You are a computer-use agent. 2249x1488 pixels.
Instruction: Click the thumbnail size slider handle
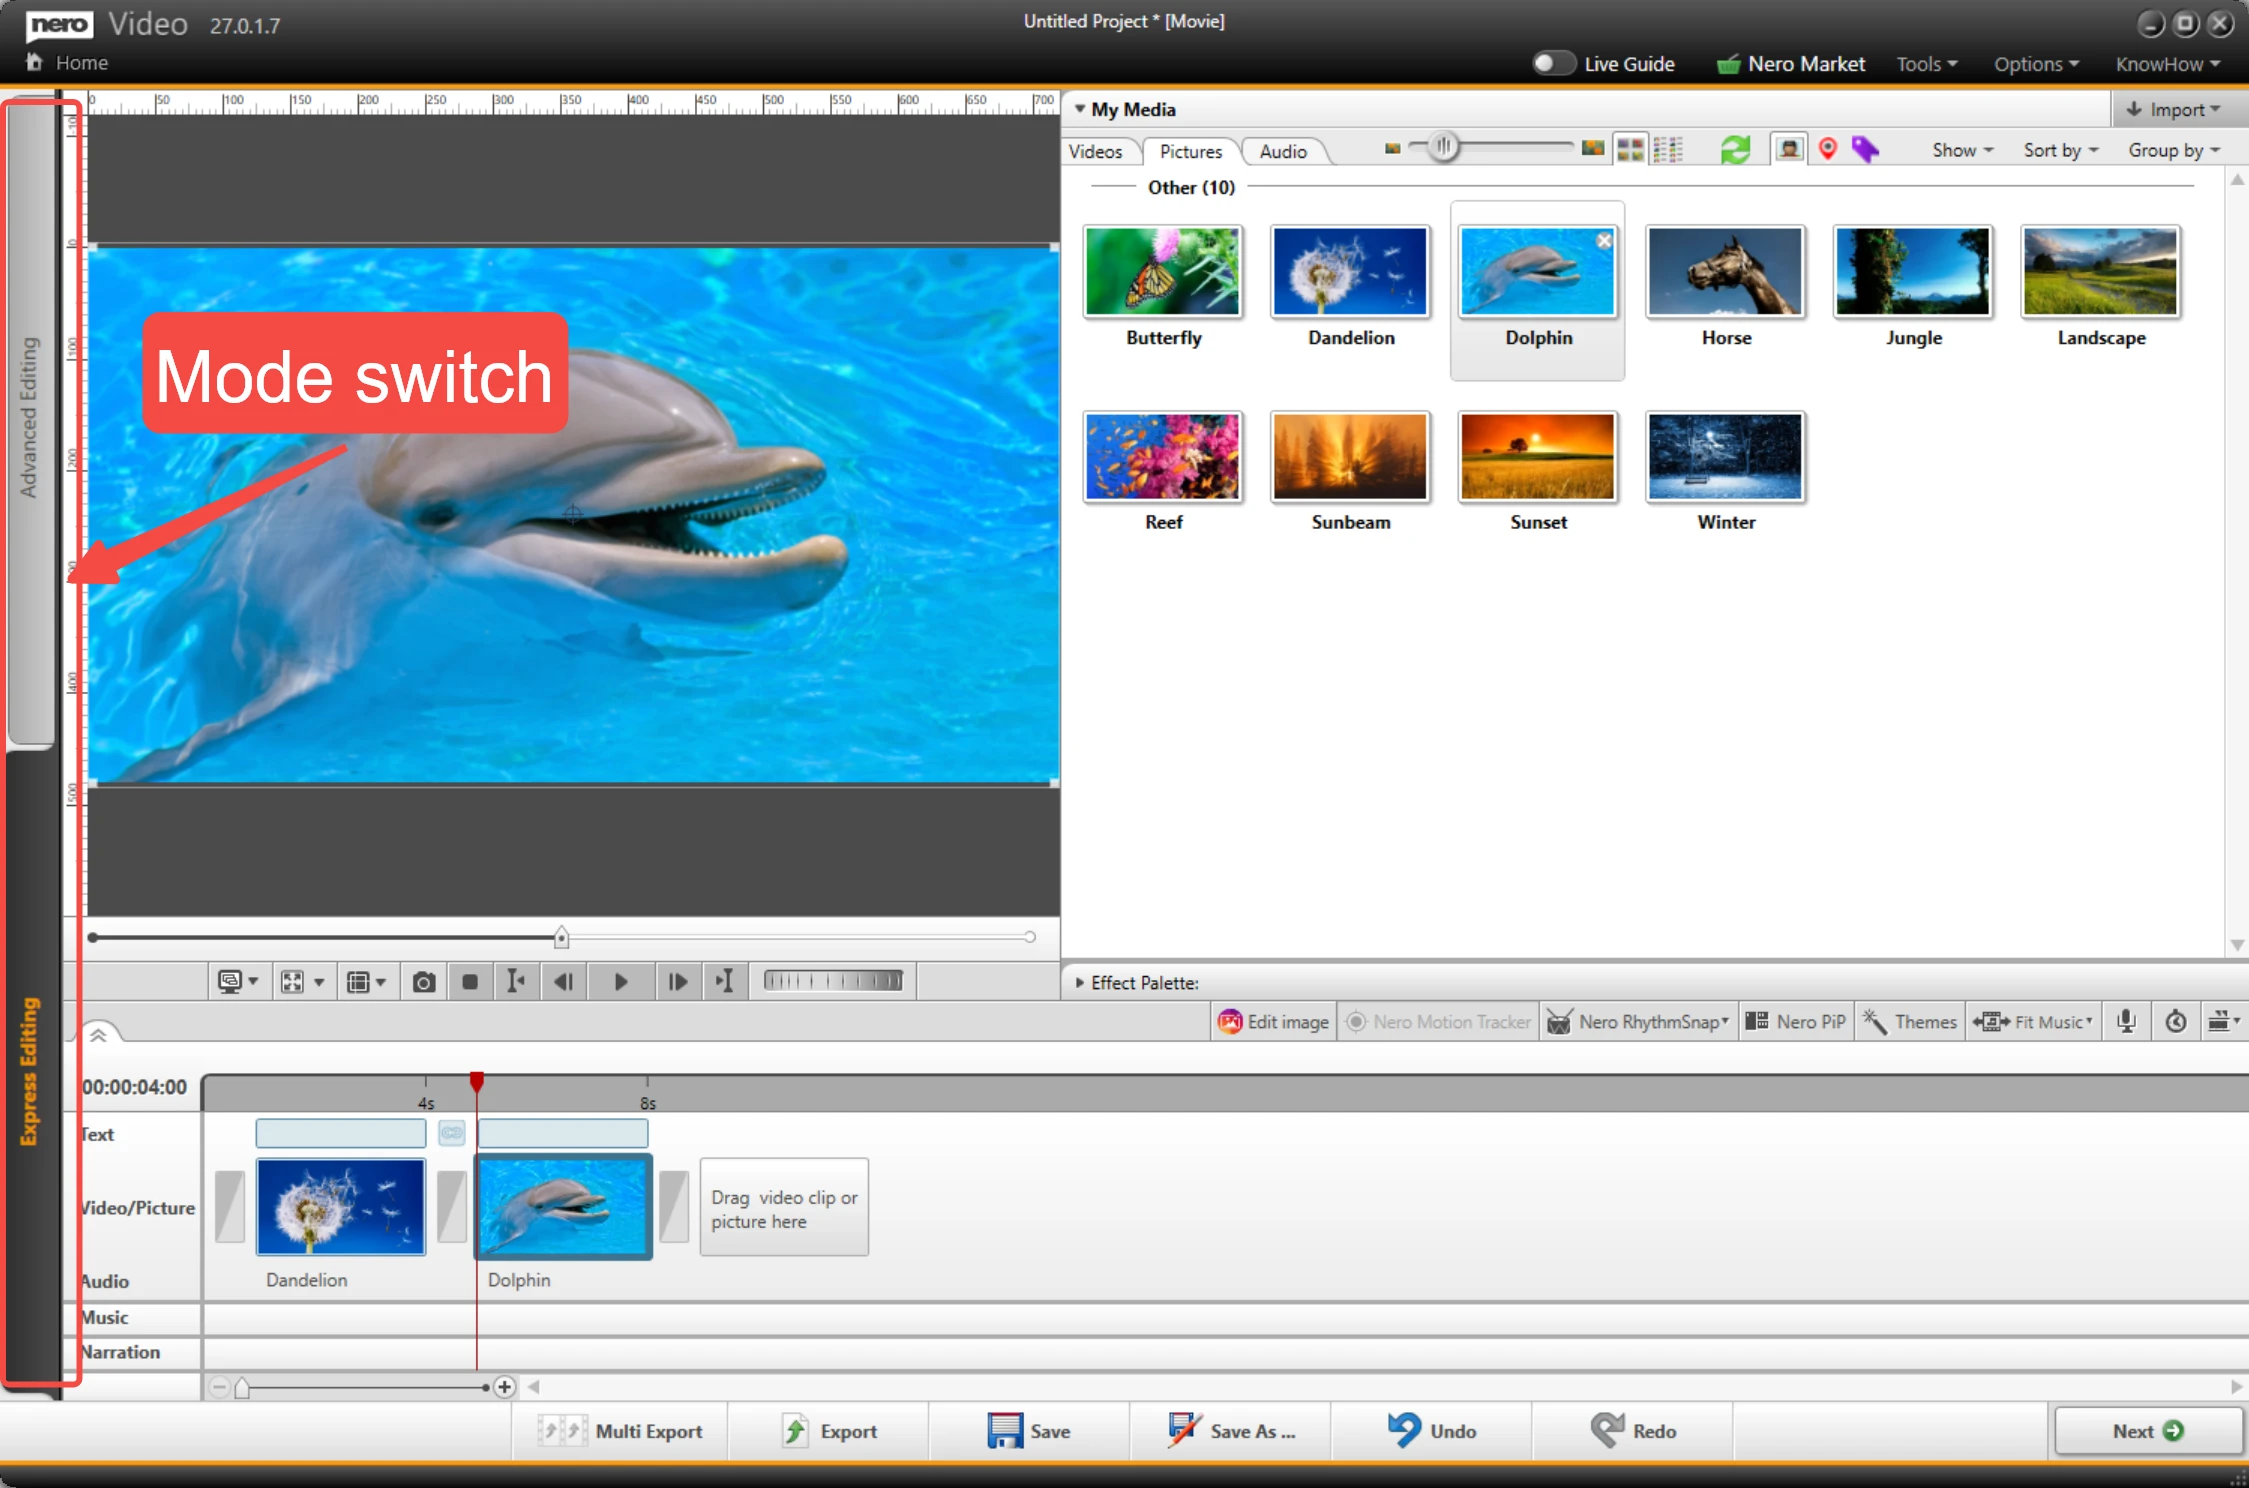click(1443, 148)
